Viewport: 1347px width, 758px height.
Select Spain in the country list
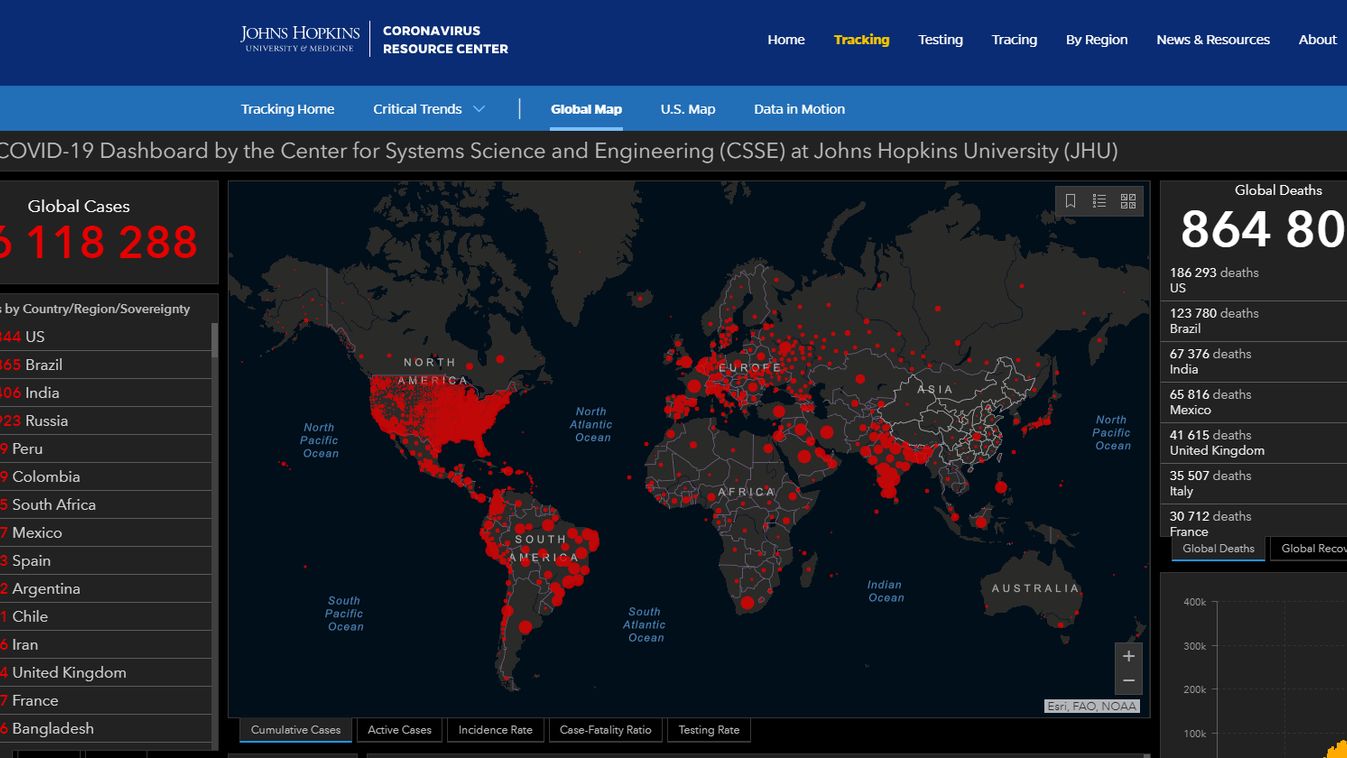105,561
